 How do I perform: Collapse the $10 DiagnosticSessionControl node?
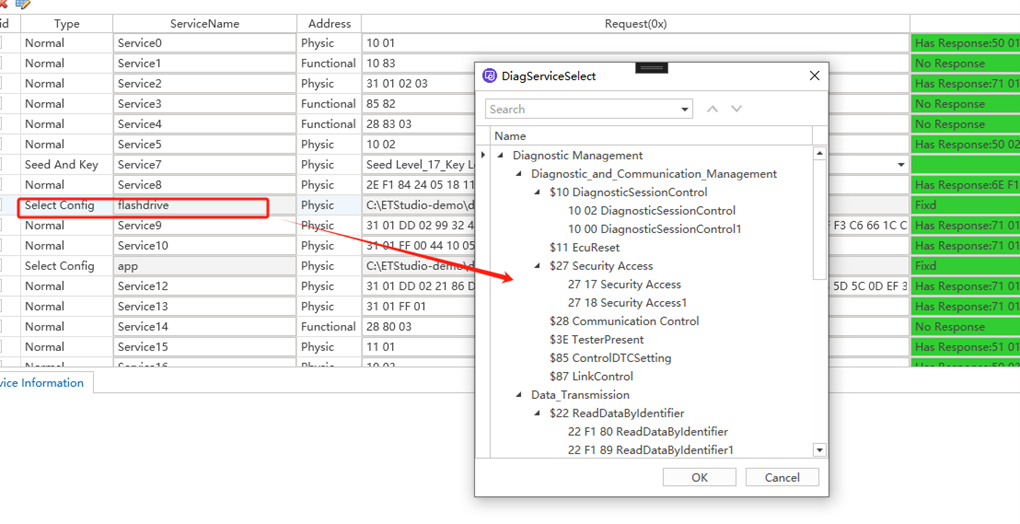537,192
